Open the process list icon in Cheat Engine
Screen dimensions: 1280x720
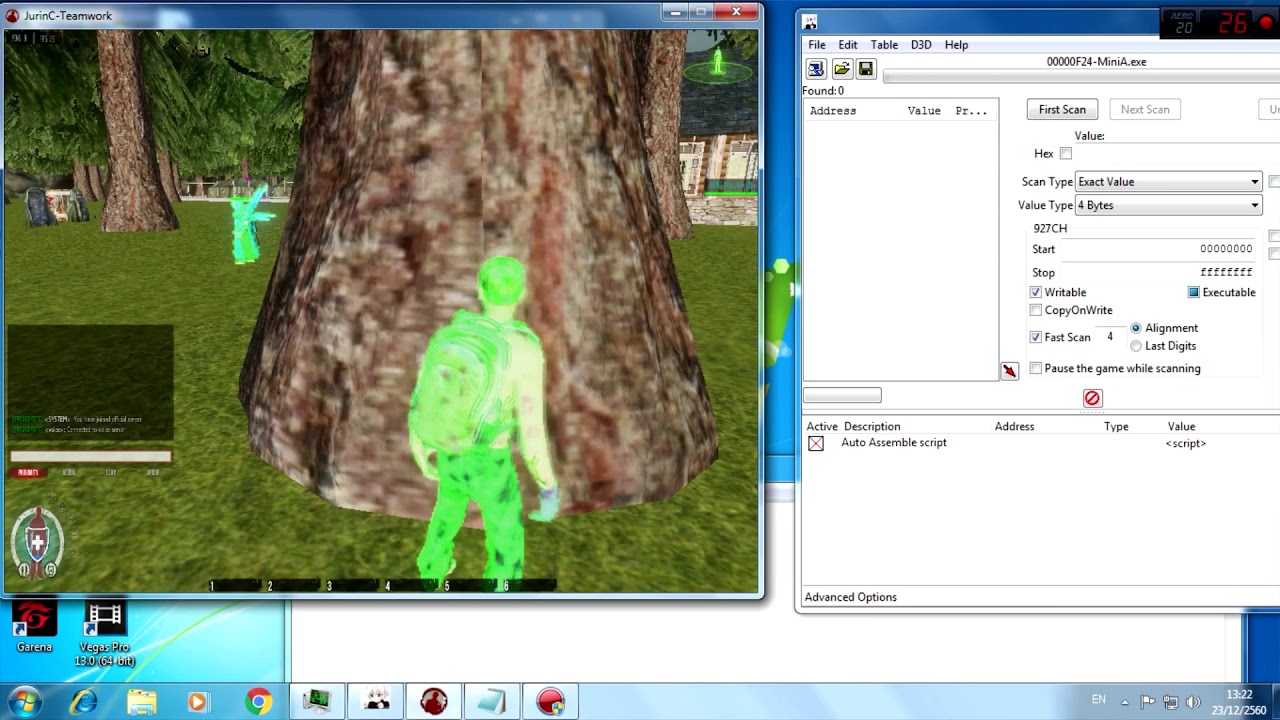pyautogui.click(x=816, y=69)
